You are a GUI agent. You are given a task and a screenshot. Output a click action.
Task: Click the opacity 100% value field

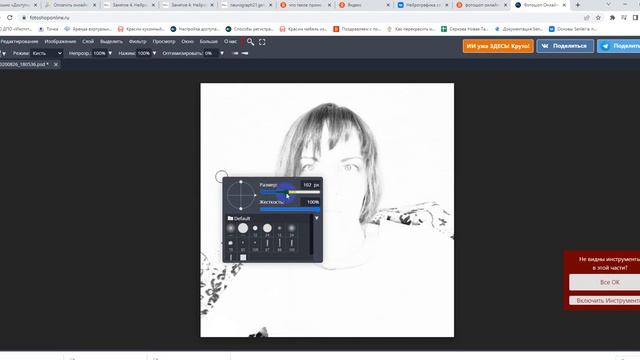click(x=99, y=53)
